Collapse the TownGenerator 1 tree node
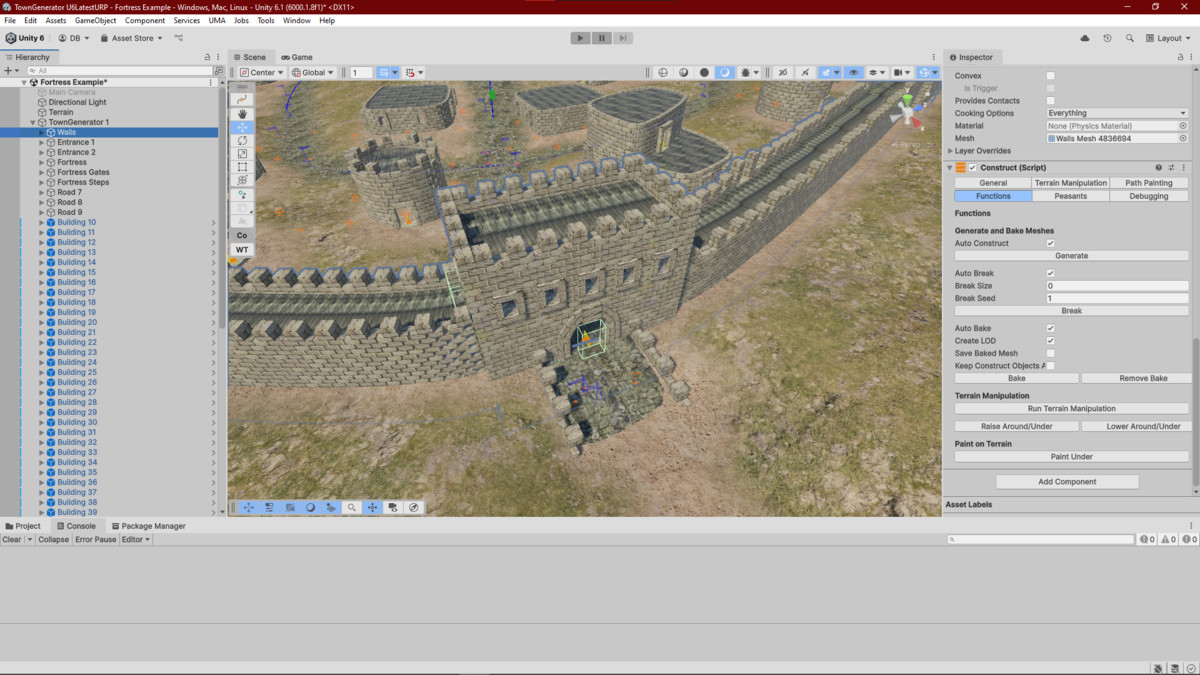The width and height of the screenshot is (1200, 675). 32,122
